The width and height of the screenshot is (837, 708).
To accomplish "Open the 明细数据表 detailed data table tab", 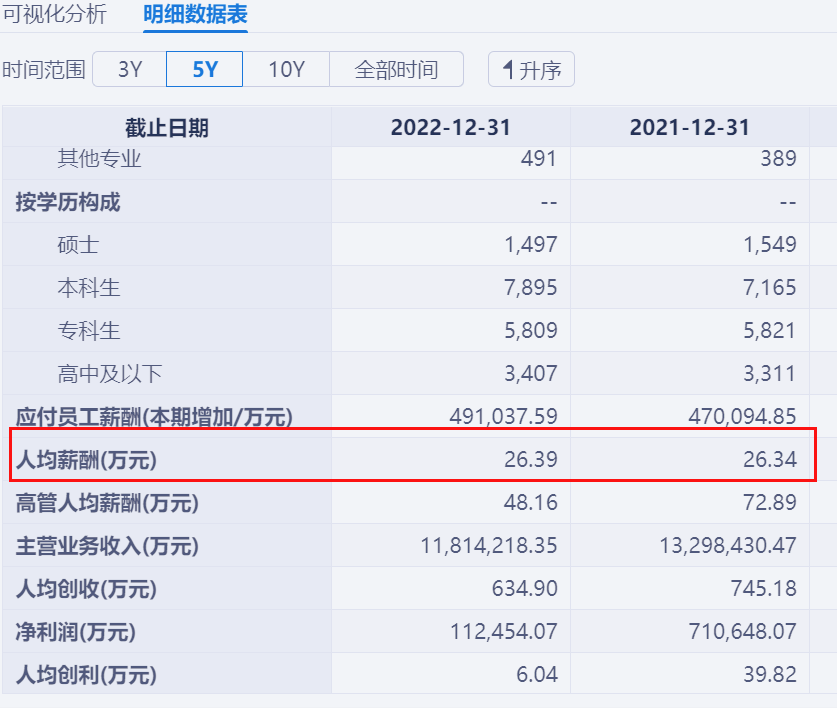I will click(x=191, y=16).
